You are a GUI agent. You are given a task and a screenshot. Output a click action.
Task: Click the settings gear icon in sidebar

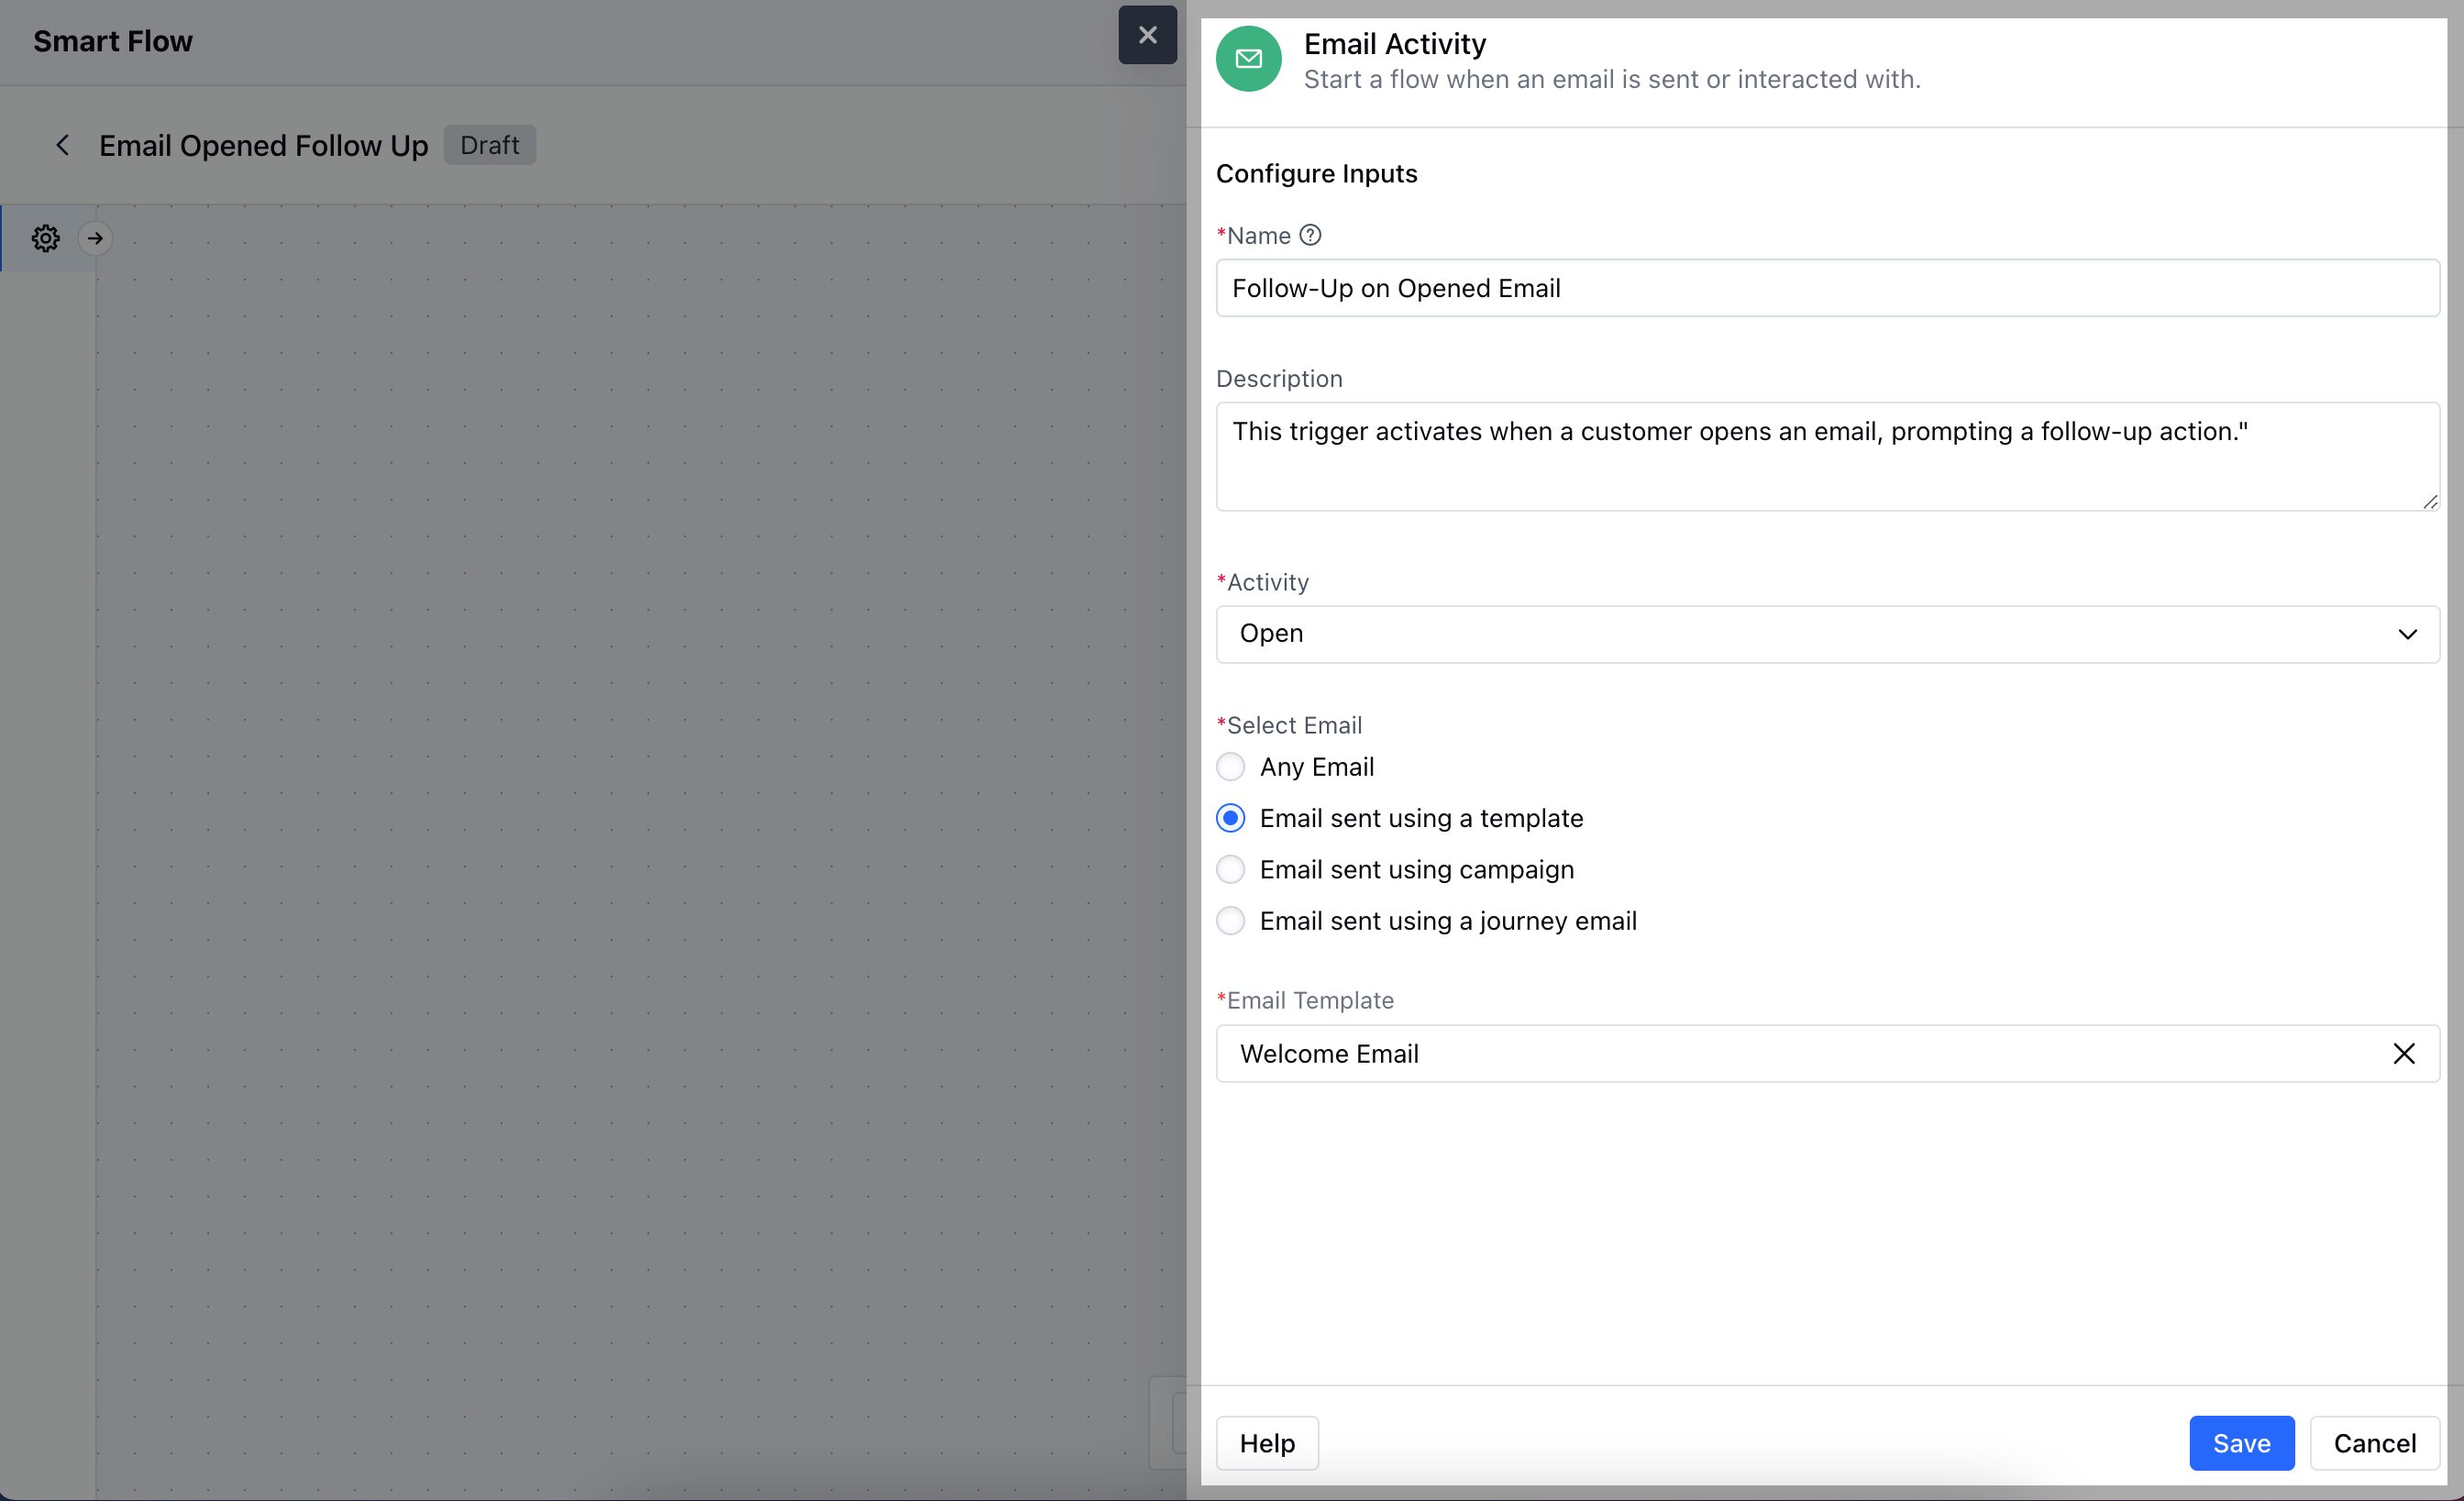[x=46, y=238]
